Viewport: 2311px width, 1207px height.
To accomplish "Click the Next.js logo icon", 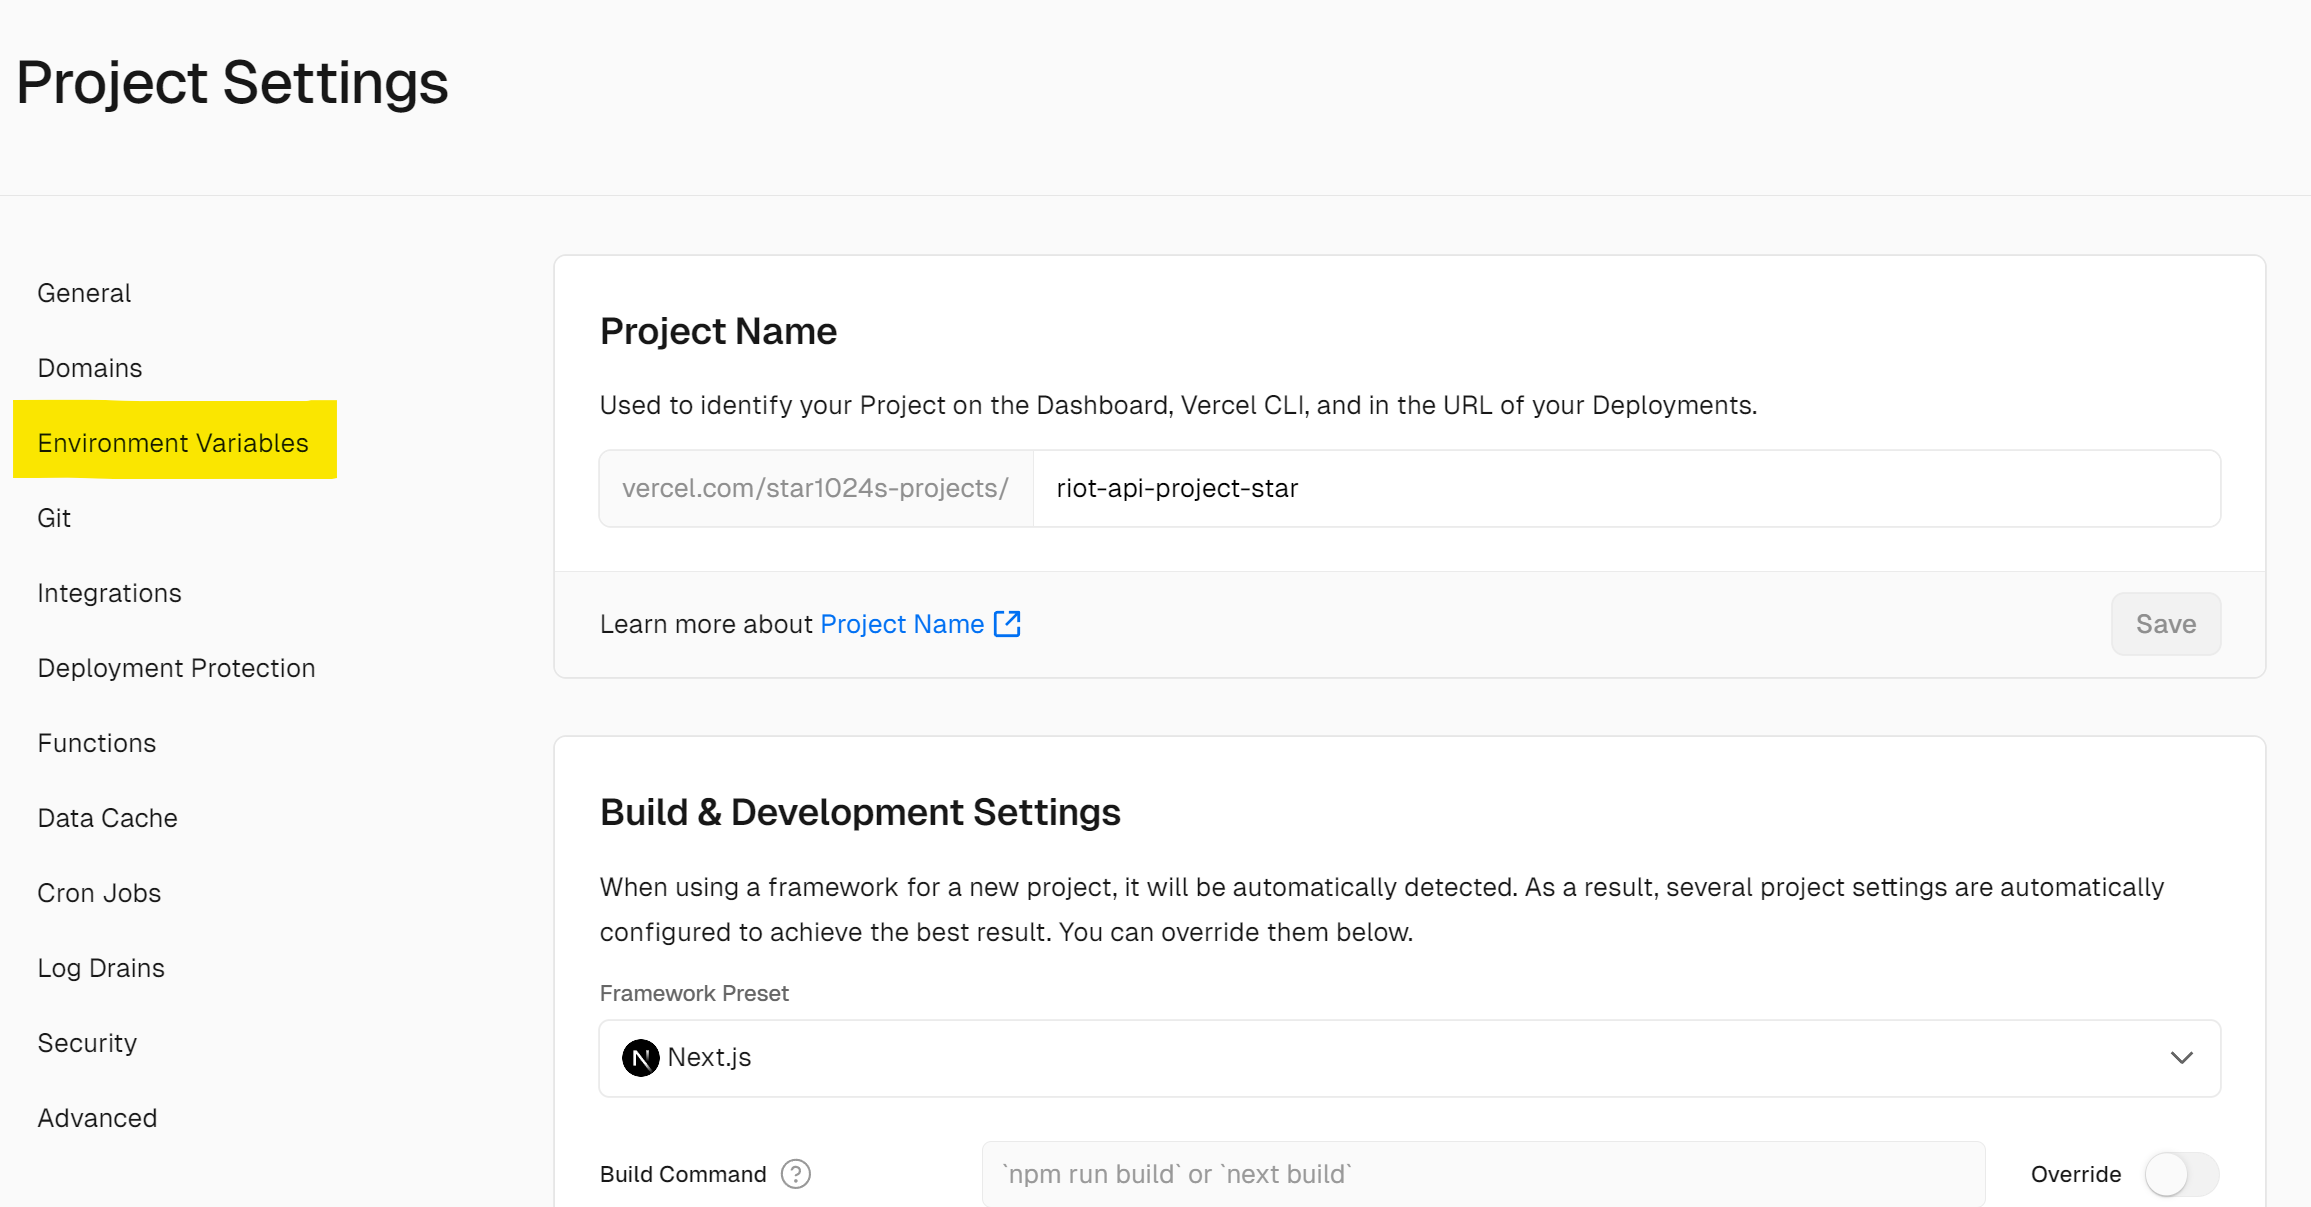I will pos(640,1057).
